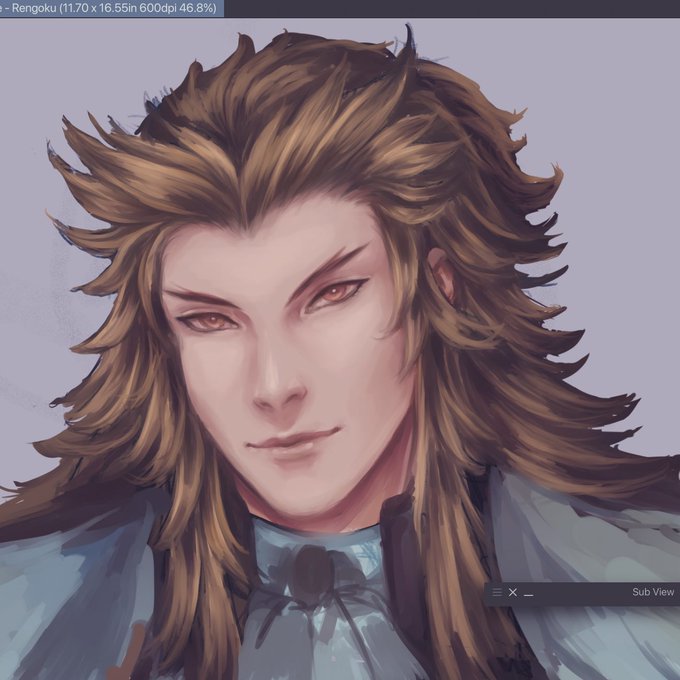Select the Rengoku canvas document tab
The image size is (680, 680).
point(111,8)
